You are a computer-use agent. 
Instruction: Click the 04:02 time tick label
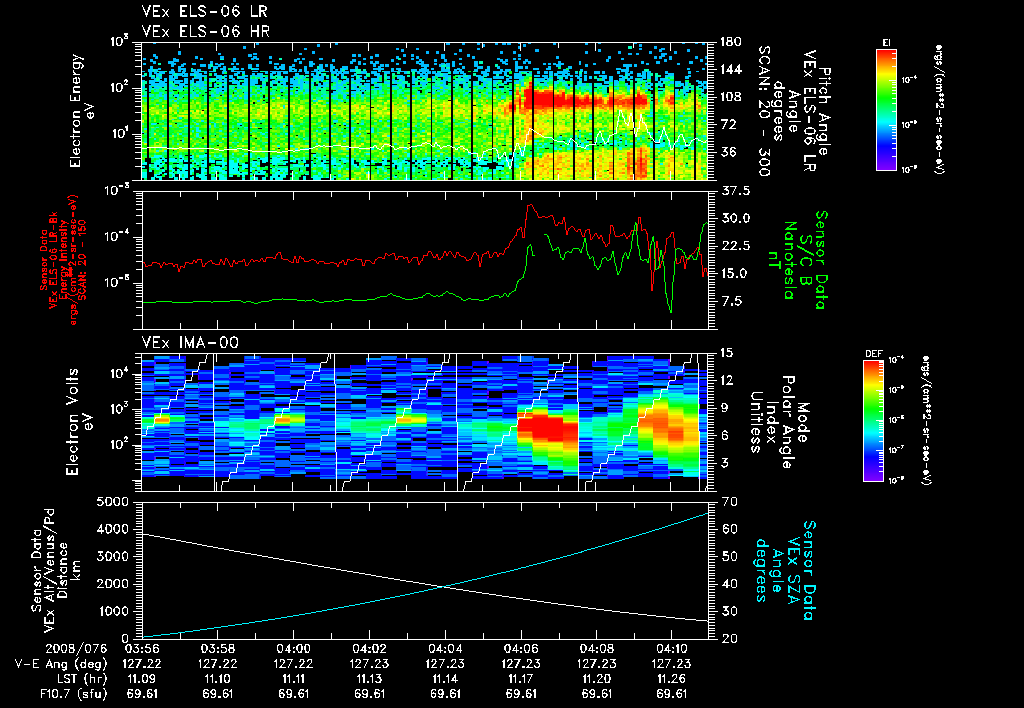pos(370,649)
